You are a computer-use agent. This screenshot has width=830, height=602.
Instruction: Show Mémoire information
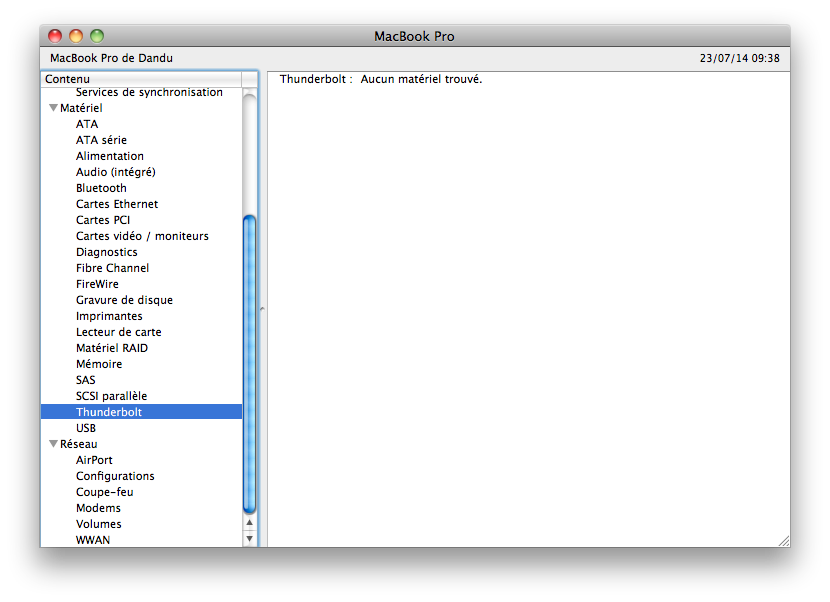99,364
